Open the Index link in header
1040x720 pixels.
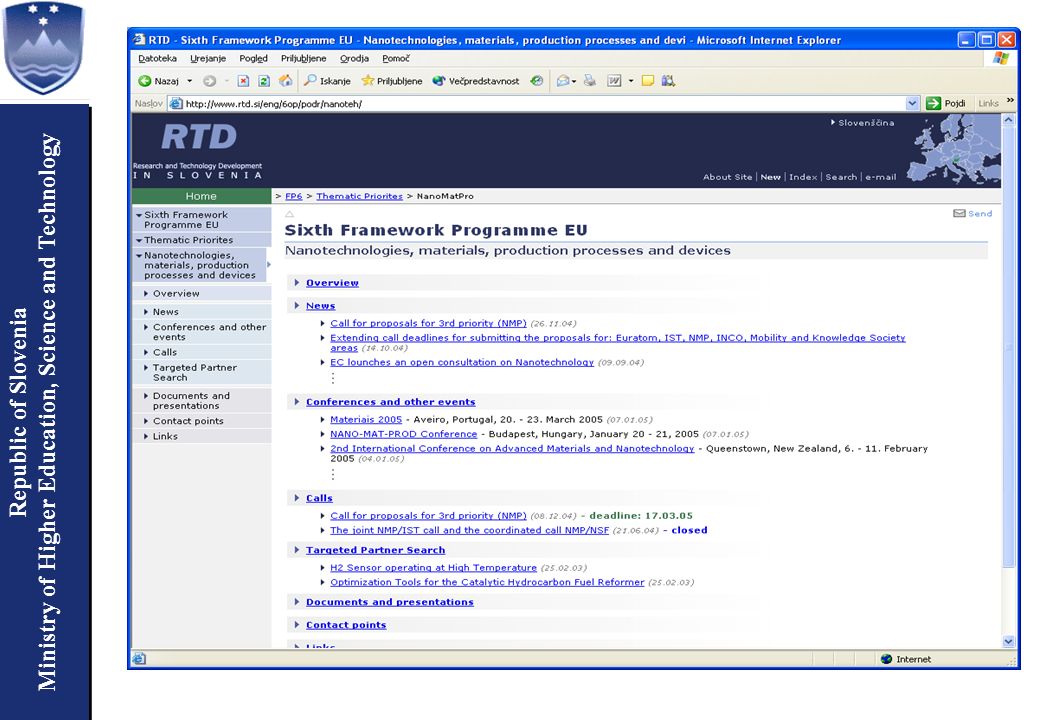pyautogui.click(x=803, y=177)
